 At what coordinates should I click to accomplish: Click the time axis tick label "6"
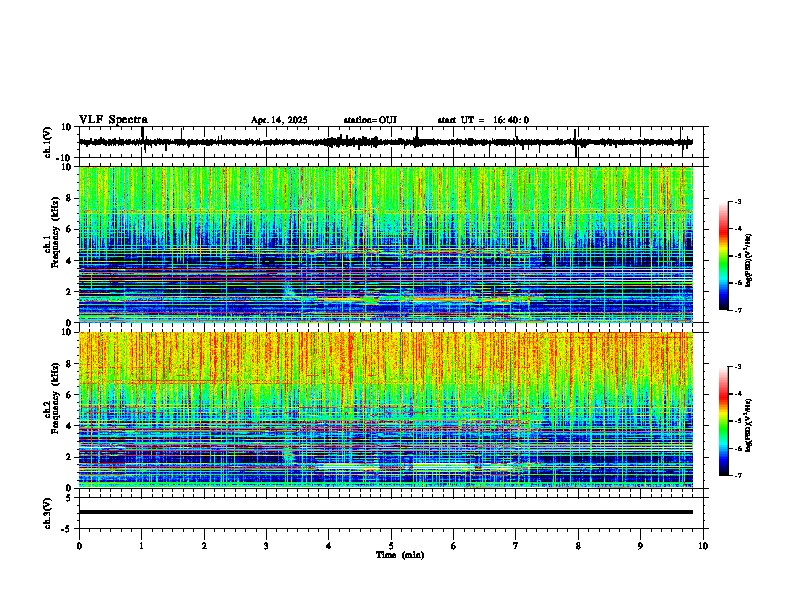click(x=454, y=546)
